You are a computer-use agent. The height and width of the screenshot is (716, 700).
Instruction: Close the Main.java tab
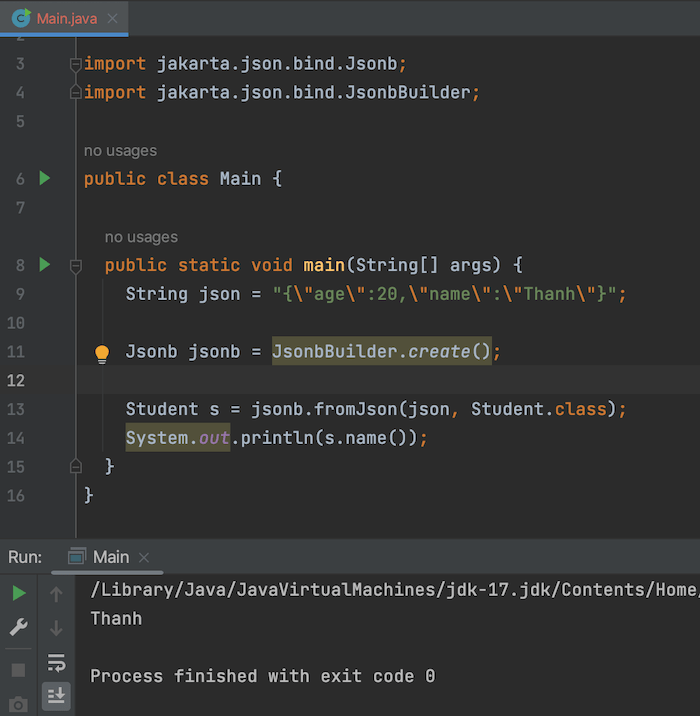(112, 19)
